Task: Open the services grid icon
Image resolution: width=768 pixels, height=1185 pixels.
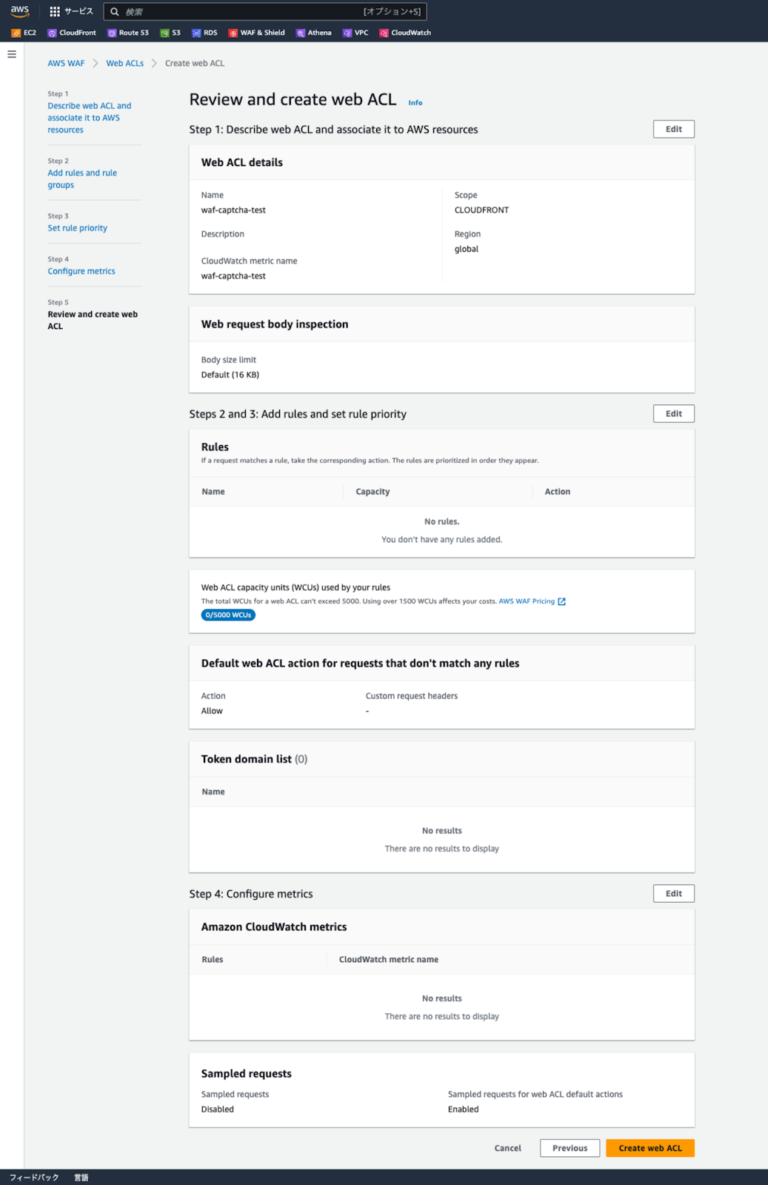Action: coord(54,11)
